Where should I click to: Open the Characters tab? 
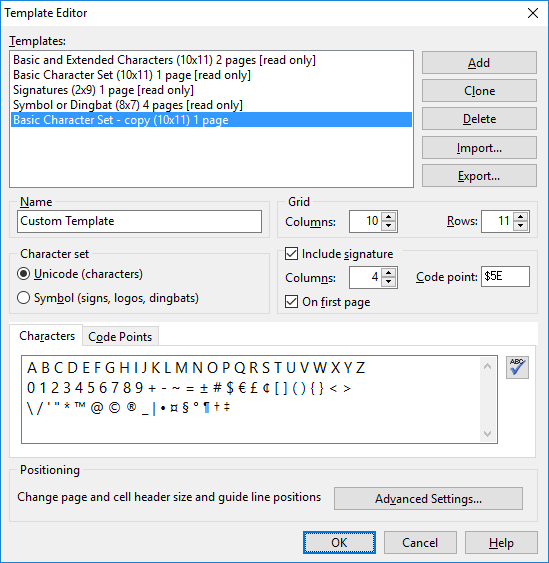(x=47, y=336)
